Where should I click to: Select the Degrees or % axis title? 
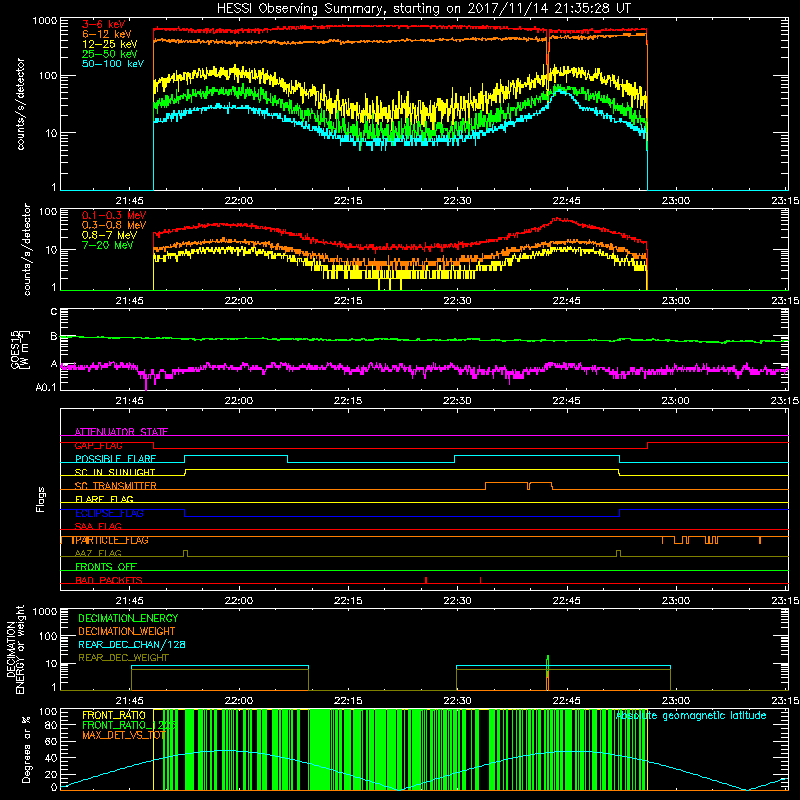pyautogui.click(x=26, y=749)
